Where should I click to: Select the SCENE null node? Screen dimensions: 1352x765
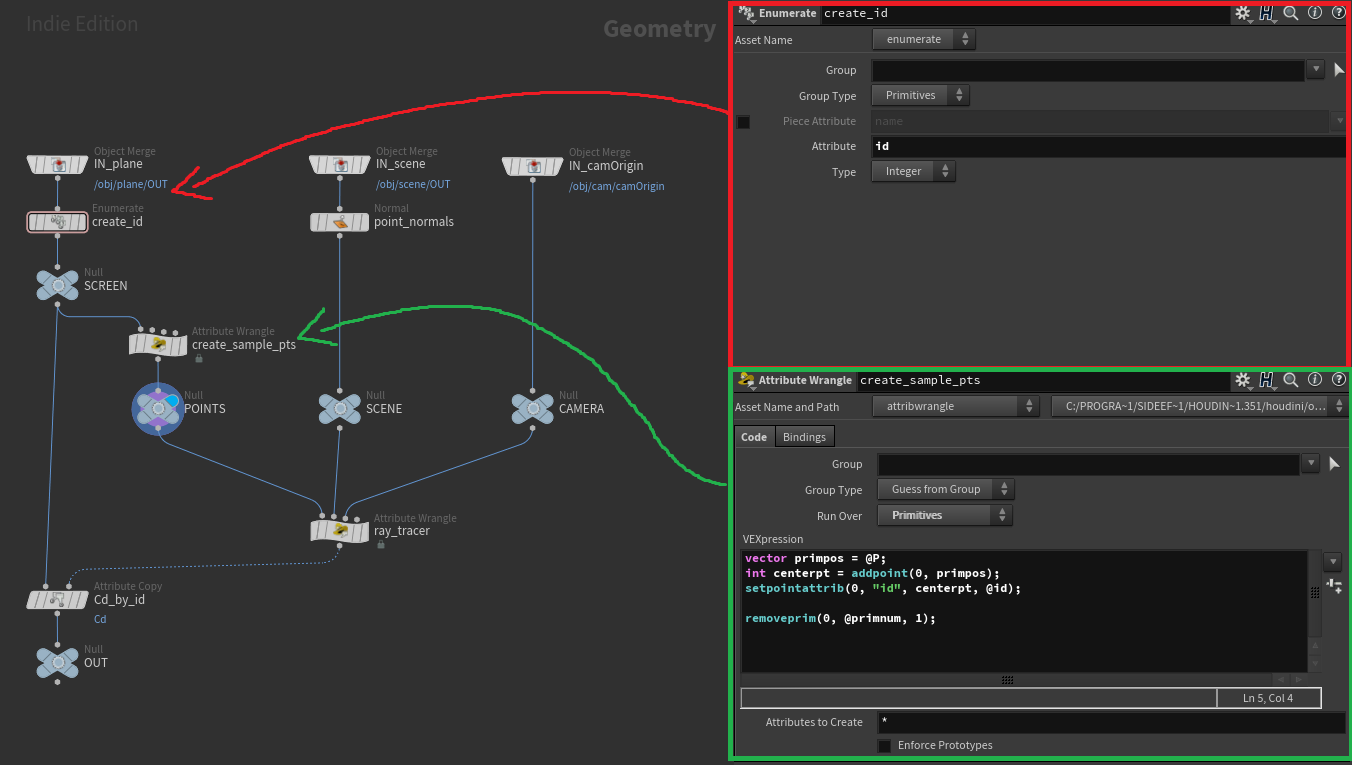pyautogui.click(x=340, y=408)
